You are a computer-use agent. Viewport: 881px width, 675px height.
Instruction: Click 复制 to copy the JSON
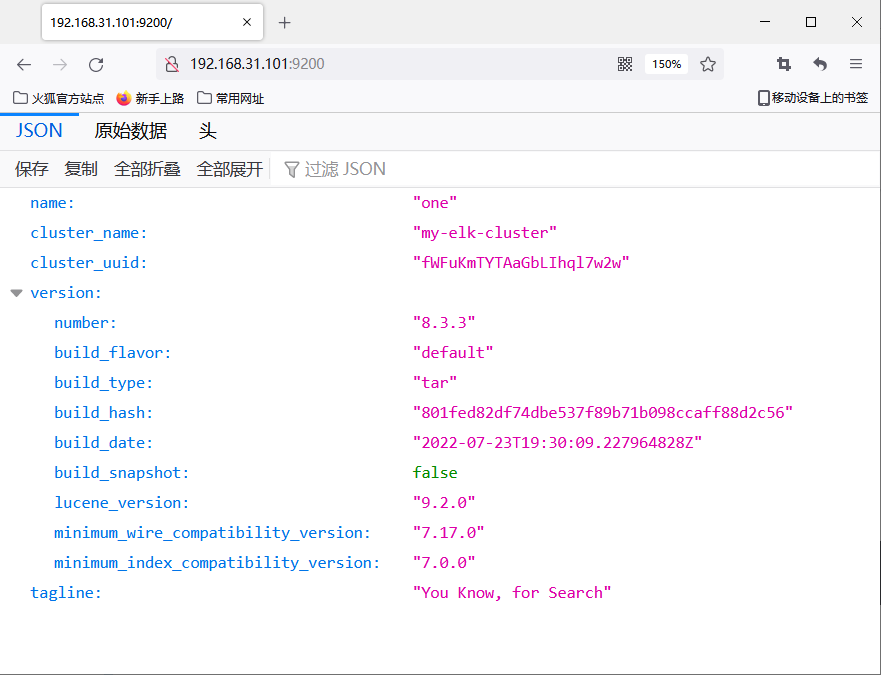coord(81,169)
